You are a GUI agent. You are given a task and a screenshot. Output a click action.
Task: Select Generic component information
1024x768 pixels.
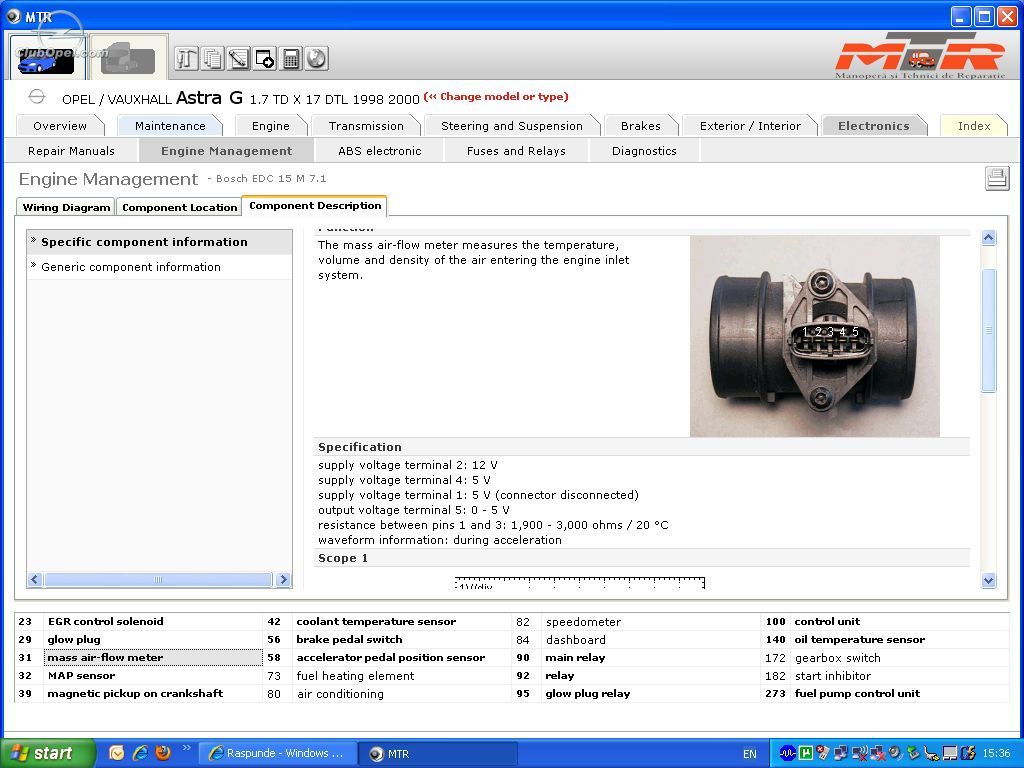coord(159,267)
